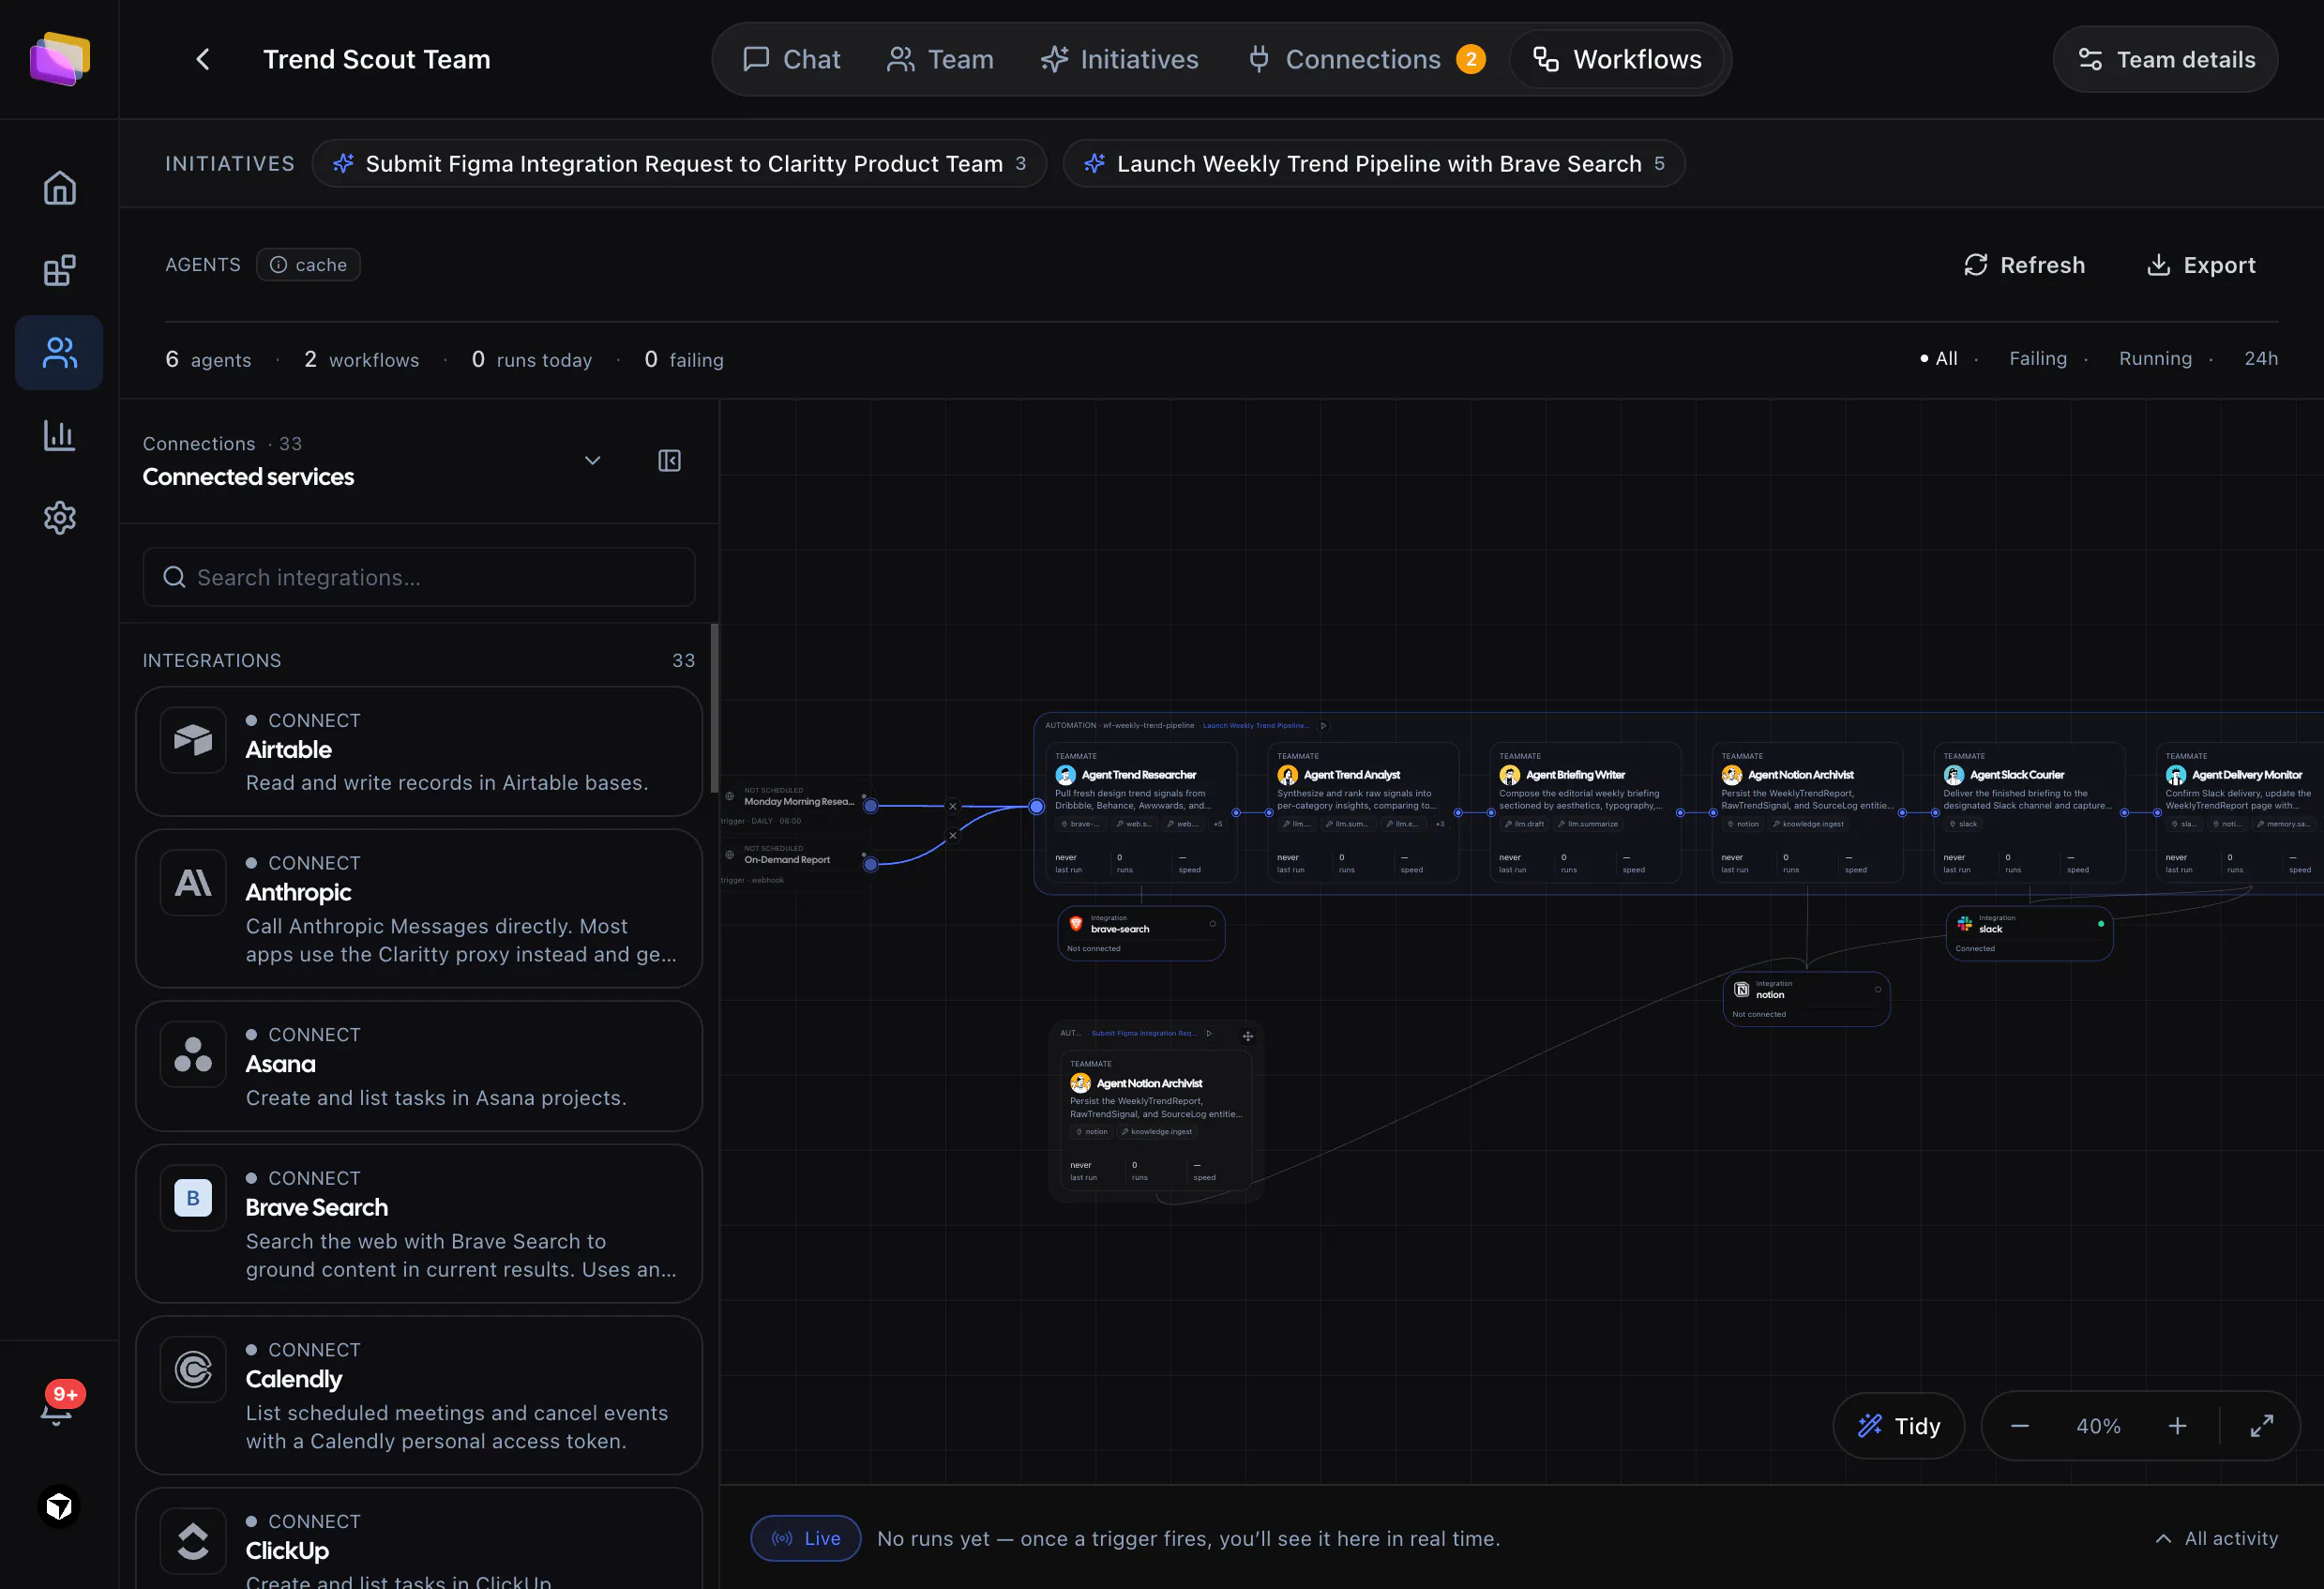Click the Calendly integration logo

point(193,1369)
